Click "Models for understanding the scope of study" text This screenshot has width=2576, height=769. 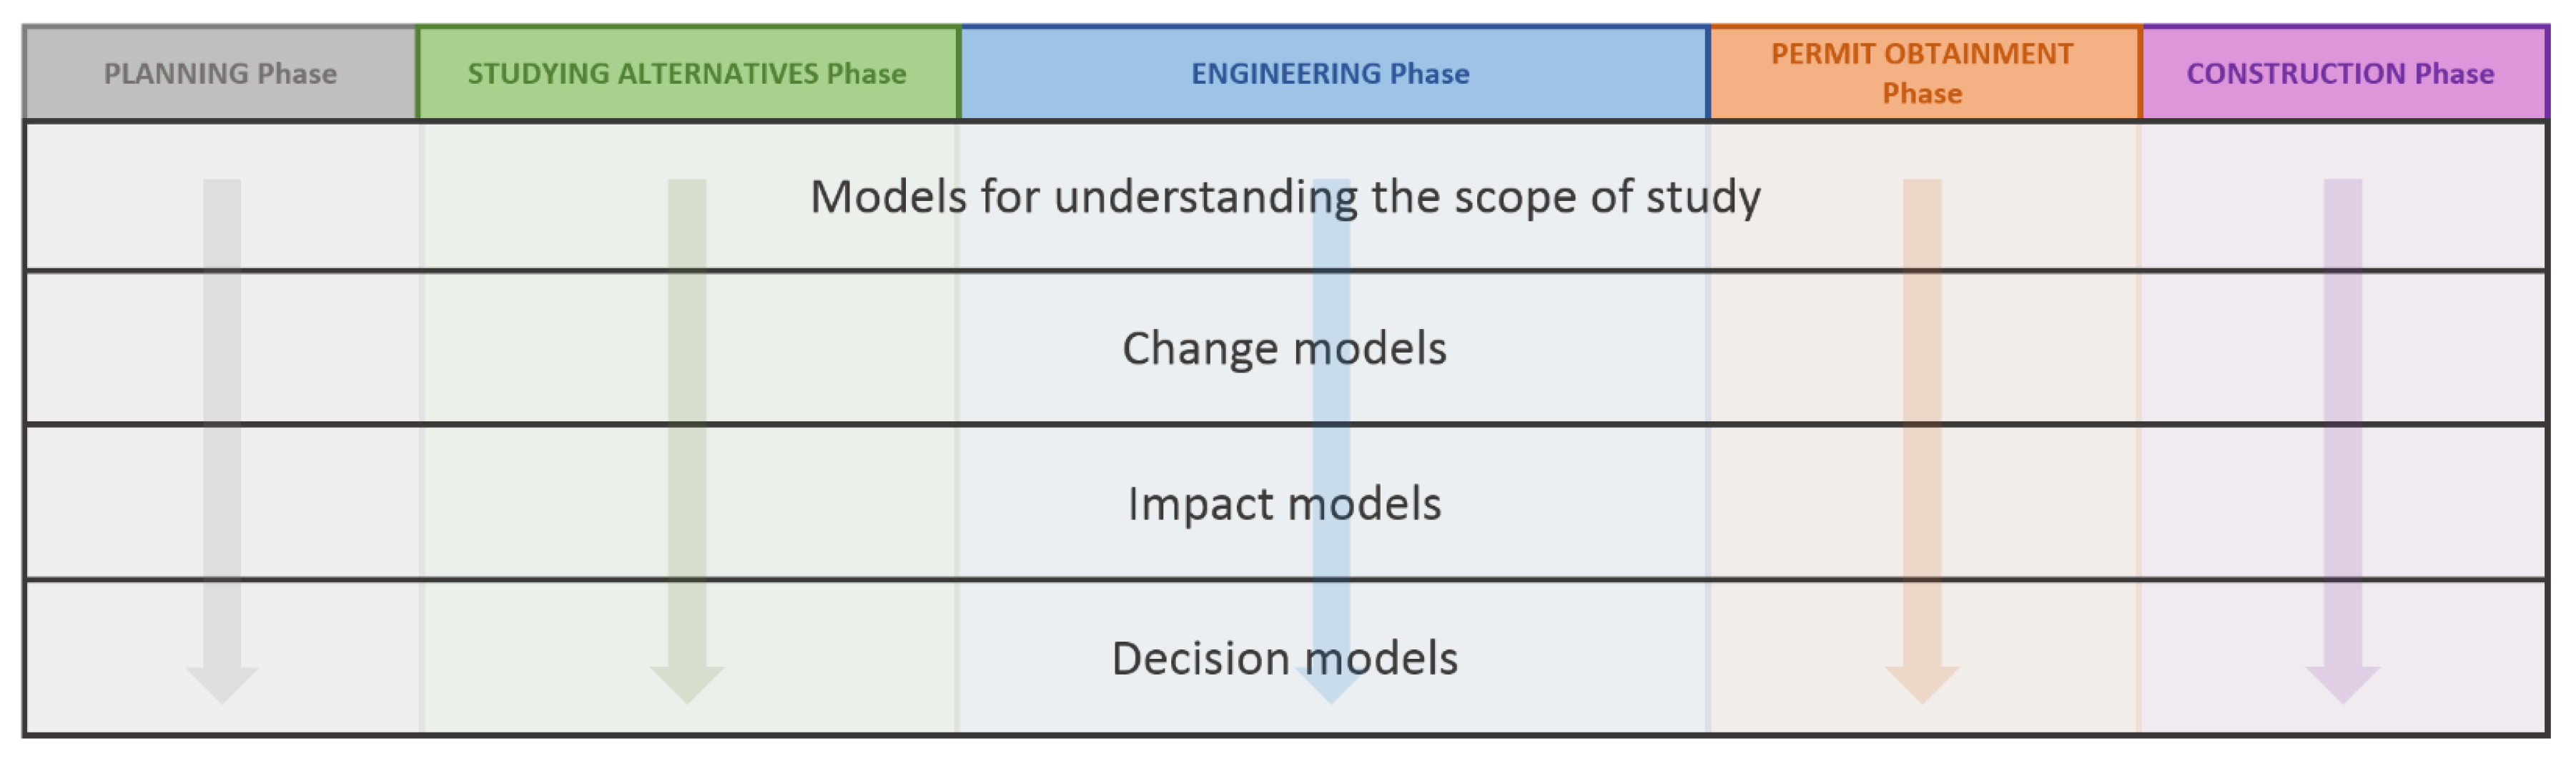point(1285,196)
